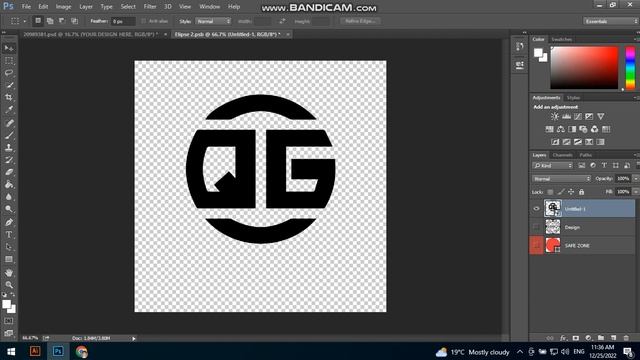The width and height of the screenshot is (640, 360).
Task: Select the Path Selection tool
Action: coord(9,247)
